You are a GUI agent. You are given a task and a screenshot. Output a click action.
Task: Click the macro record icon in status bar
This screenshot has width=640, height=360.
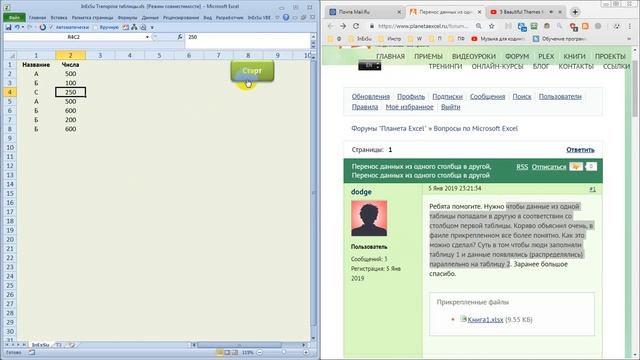31,352
